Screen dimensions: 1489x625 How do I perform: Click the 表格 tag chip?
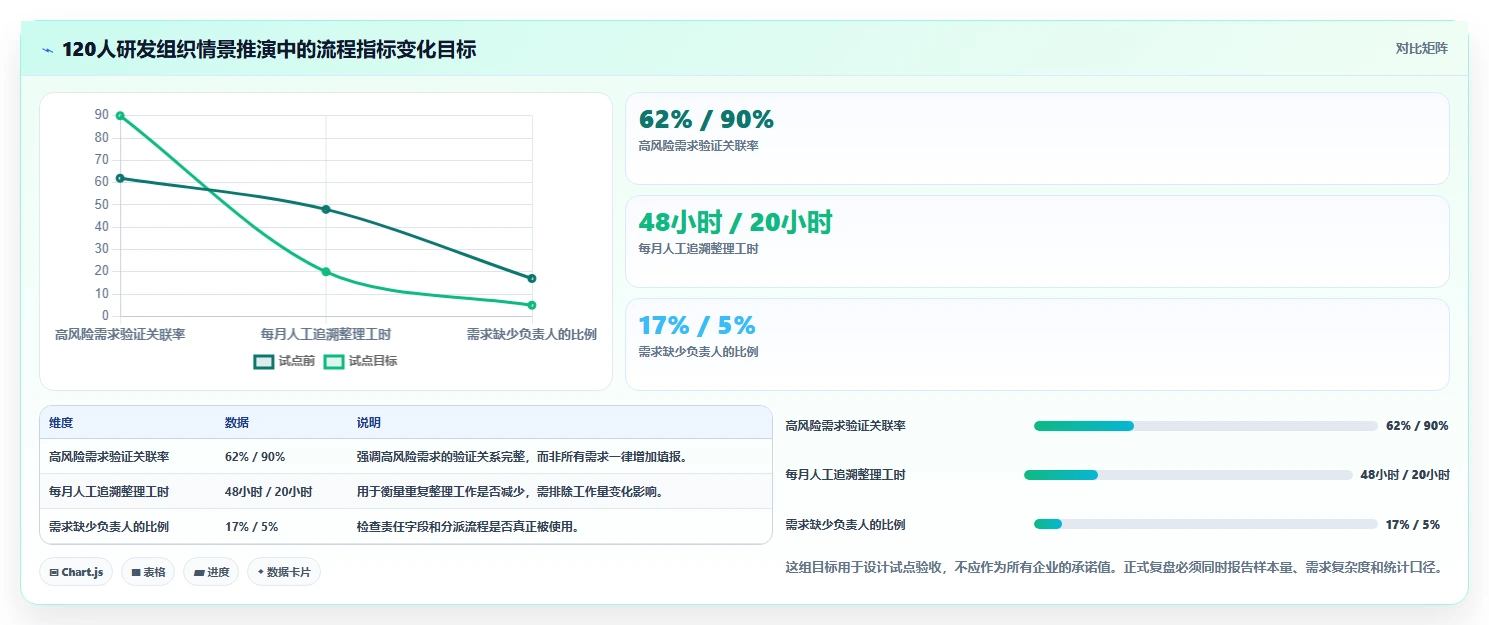148,572
